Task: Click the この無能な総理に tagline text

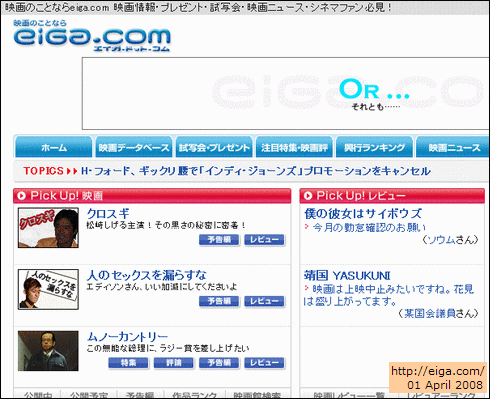Action: [x=168, y=348]
